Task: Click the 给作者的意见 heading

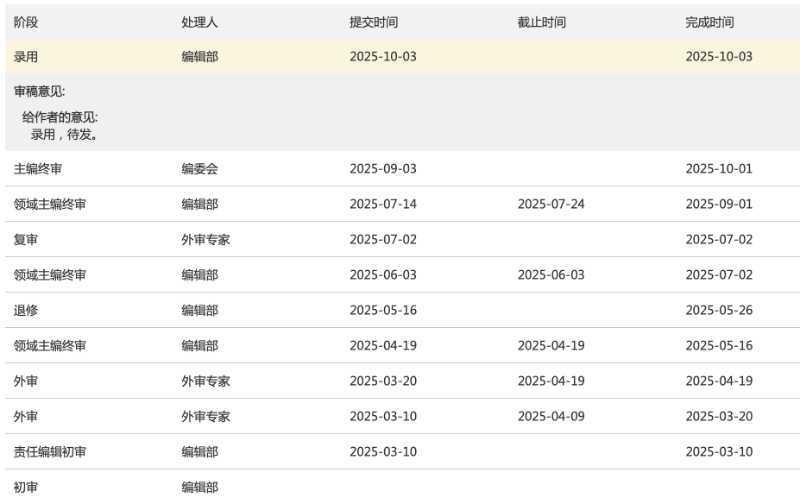Action: tap(60, 117)
